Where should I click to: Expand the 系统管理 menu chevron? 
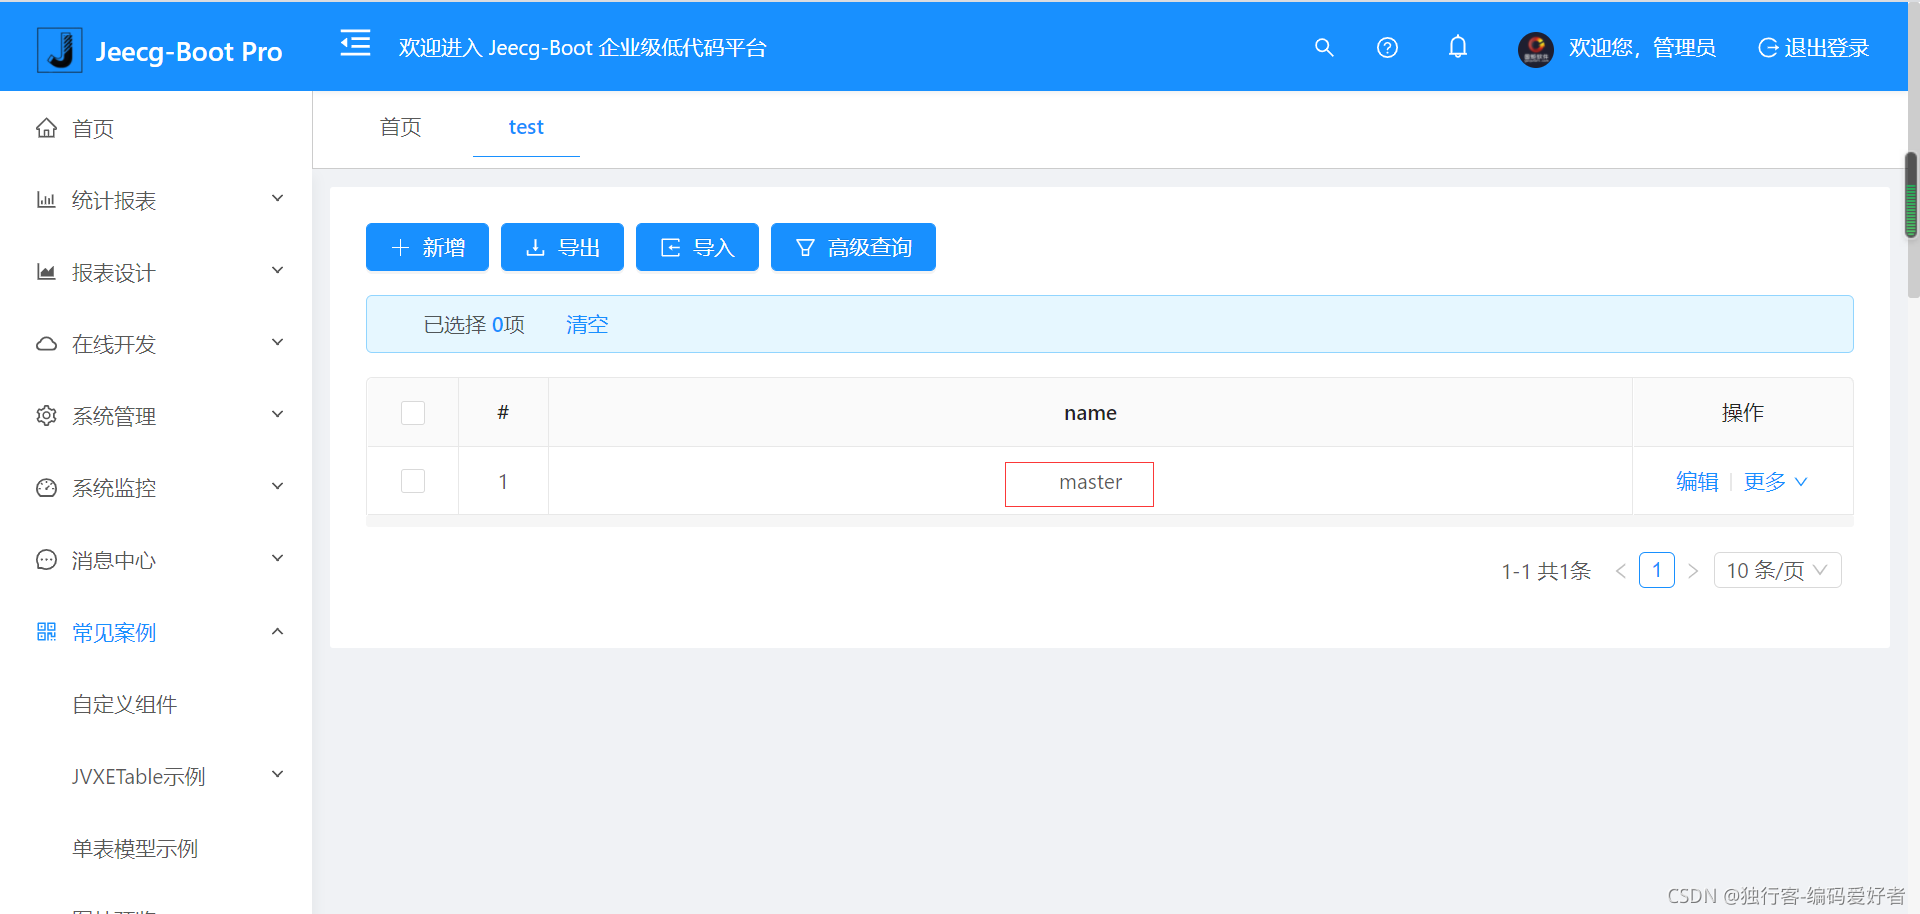(x=278, y=415)
